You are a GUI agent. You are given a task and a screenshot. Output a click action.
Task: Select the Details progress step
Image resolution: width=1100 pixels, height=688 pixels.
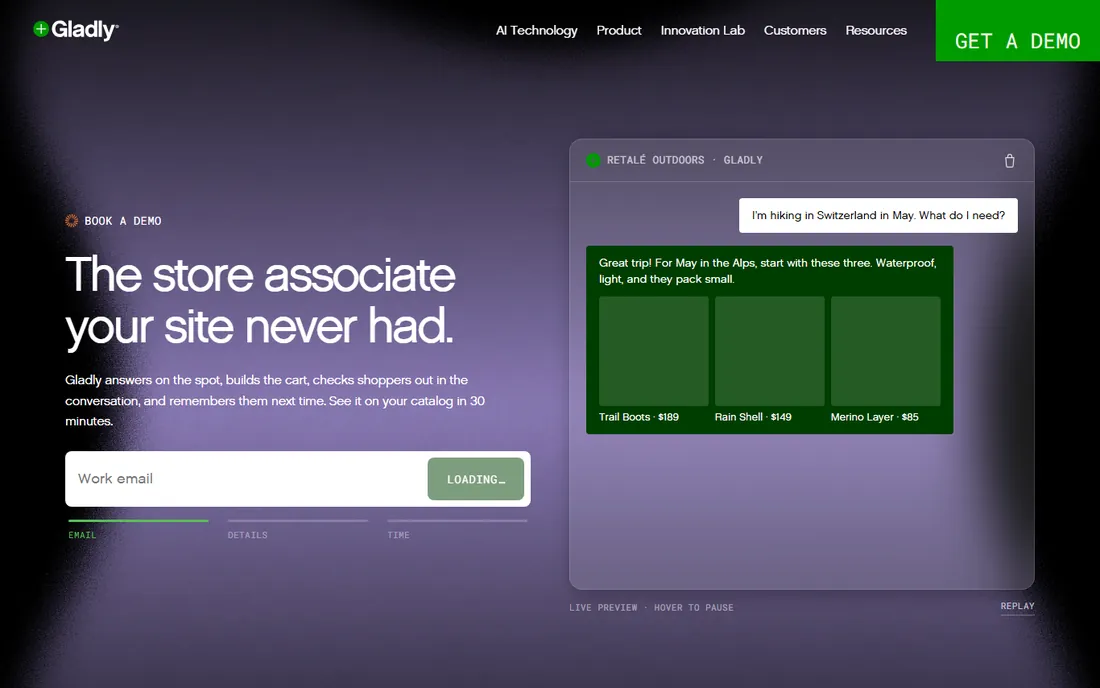pyautogui.click(x=297, y=529)
